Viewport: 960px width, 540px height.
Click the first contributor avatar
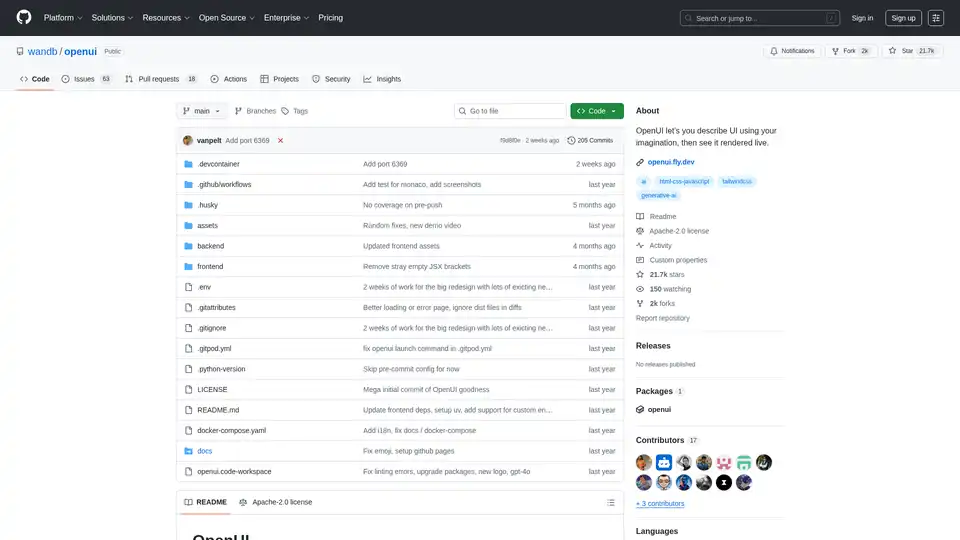[x=644, y=463]
